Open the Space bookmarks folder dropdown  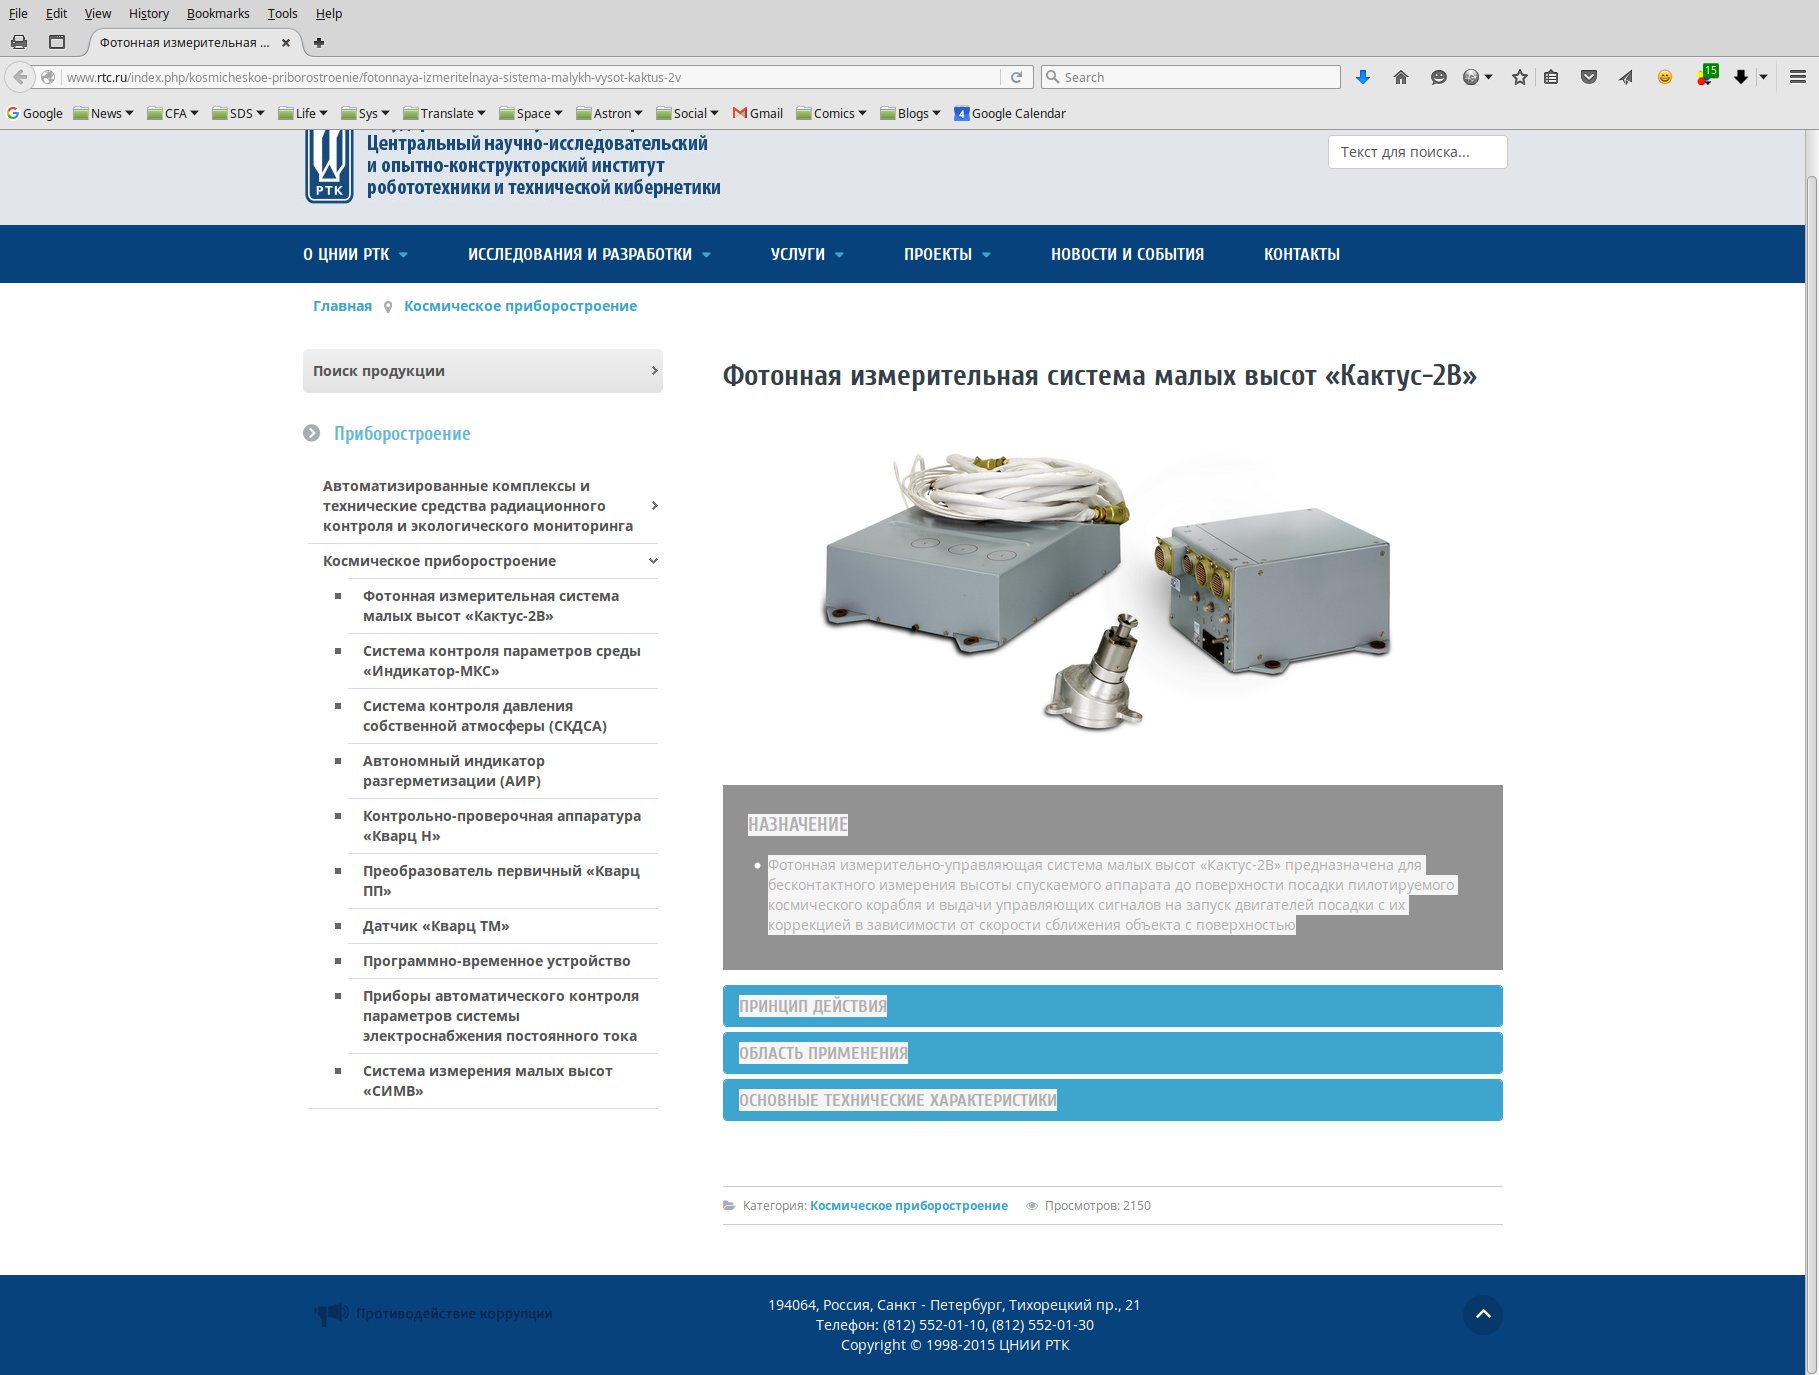click(x=531, y=113)
